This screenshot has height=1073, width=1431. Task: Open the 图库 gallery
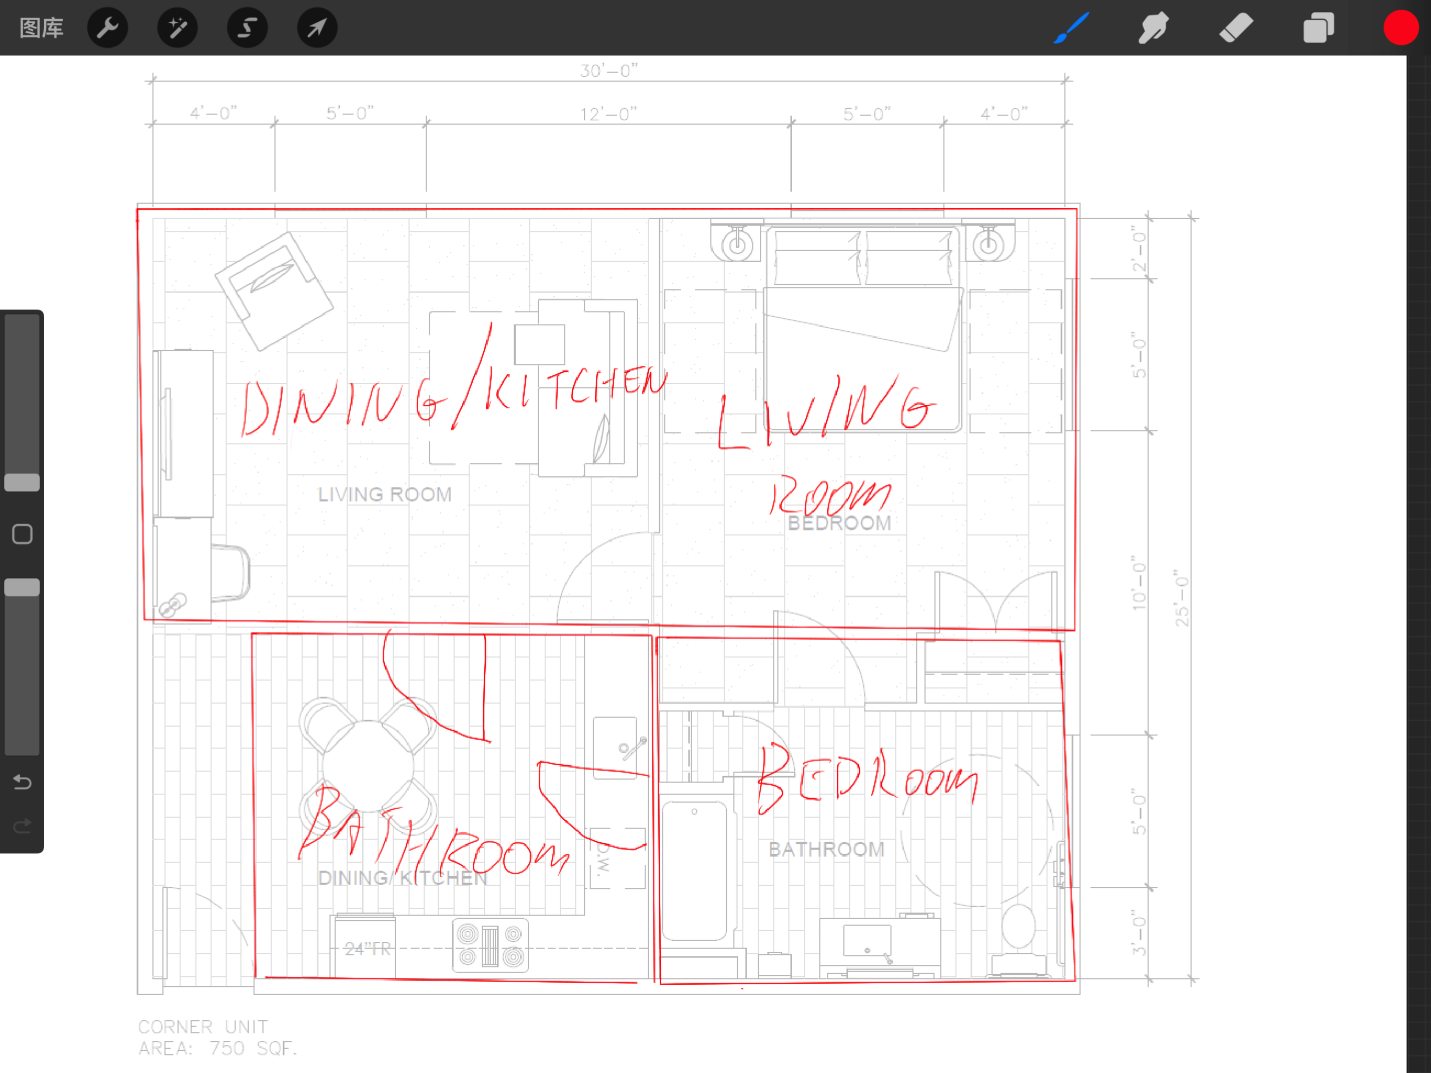pos(41,28)
